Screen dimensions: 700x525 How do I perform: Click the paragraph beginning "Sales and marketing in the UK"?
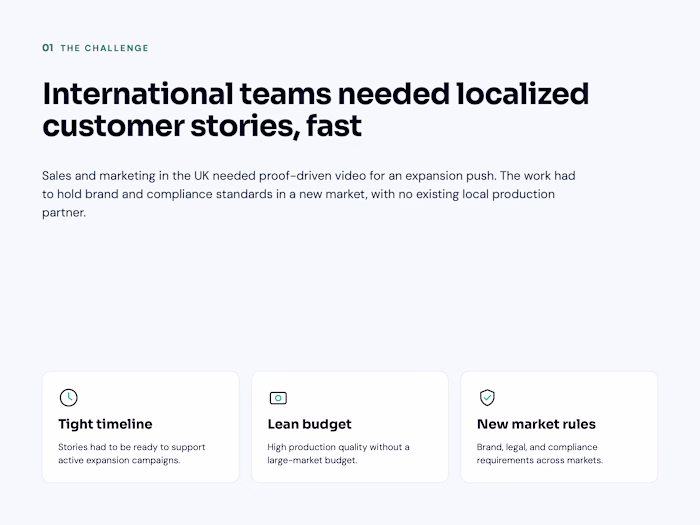click(308, 194)
